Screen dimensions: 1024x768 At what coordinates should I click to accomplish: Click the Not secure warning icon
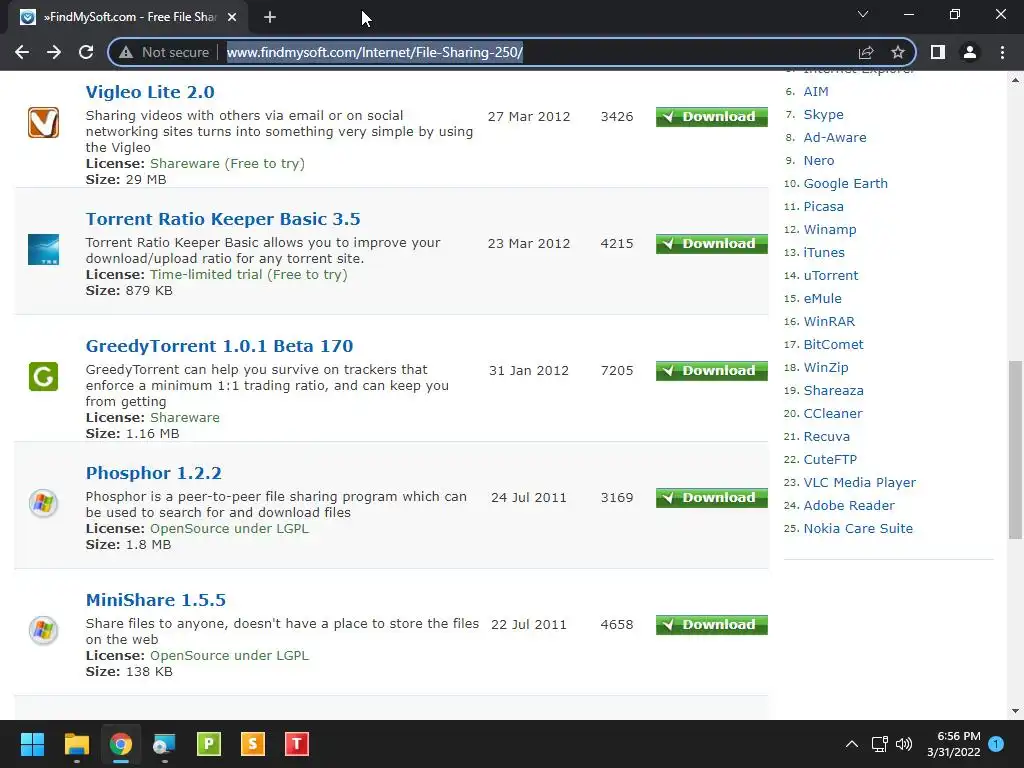[126, 52]
